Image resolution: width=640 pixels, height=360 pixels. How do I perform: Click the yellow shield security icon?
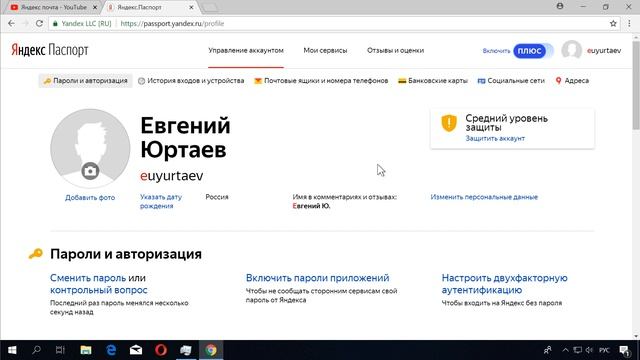pos(449,123)
